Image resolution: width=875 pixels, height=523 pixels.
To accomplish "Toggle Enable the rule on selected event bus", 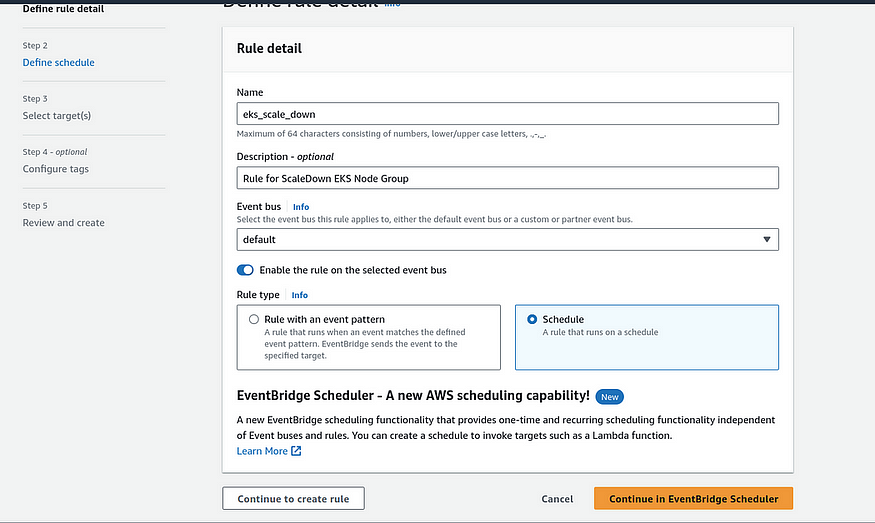I will 245,270.
